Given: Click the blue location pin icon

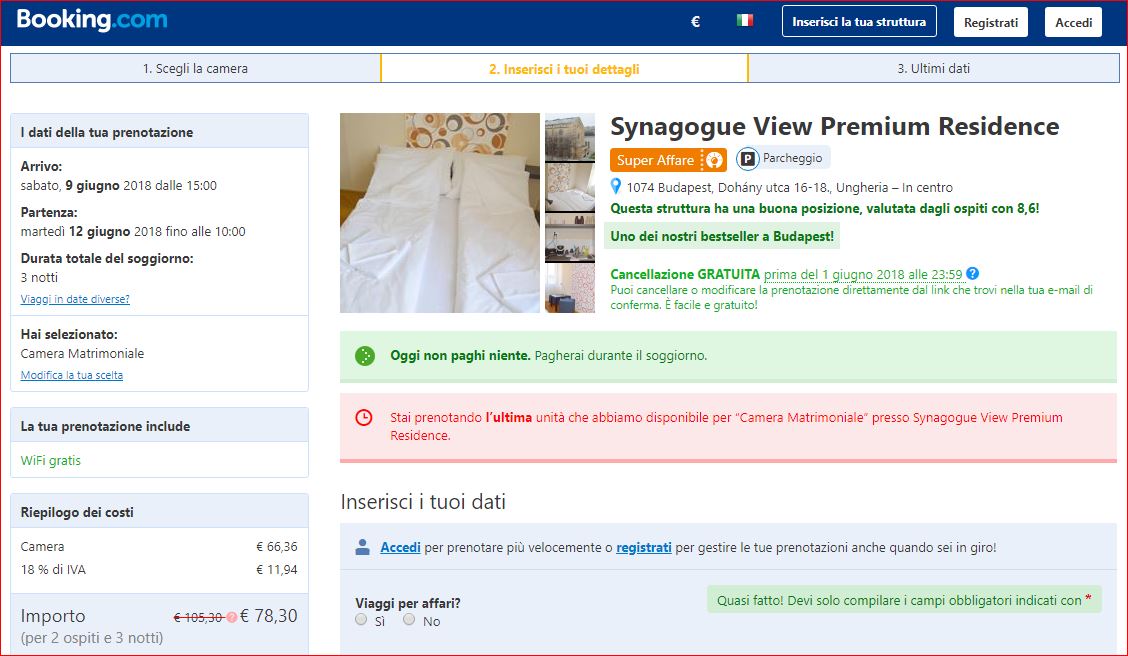Looking at the screenshot, I should (616, 186).
